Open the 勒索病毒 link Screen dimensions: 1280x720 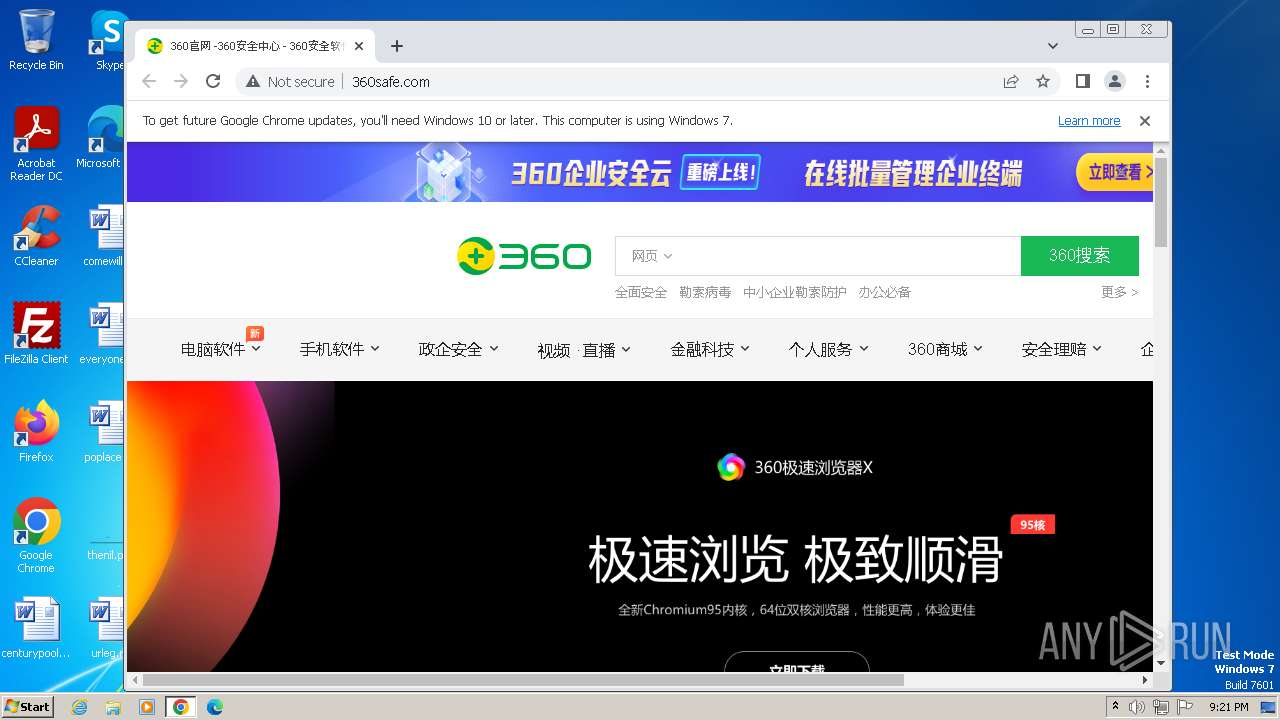(x=705, y=292)
